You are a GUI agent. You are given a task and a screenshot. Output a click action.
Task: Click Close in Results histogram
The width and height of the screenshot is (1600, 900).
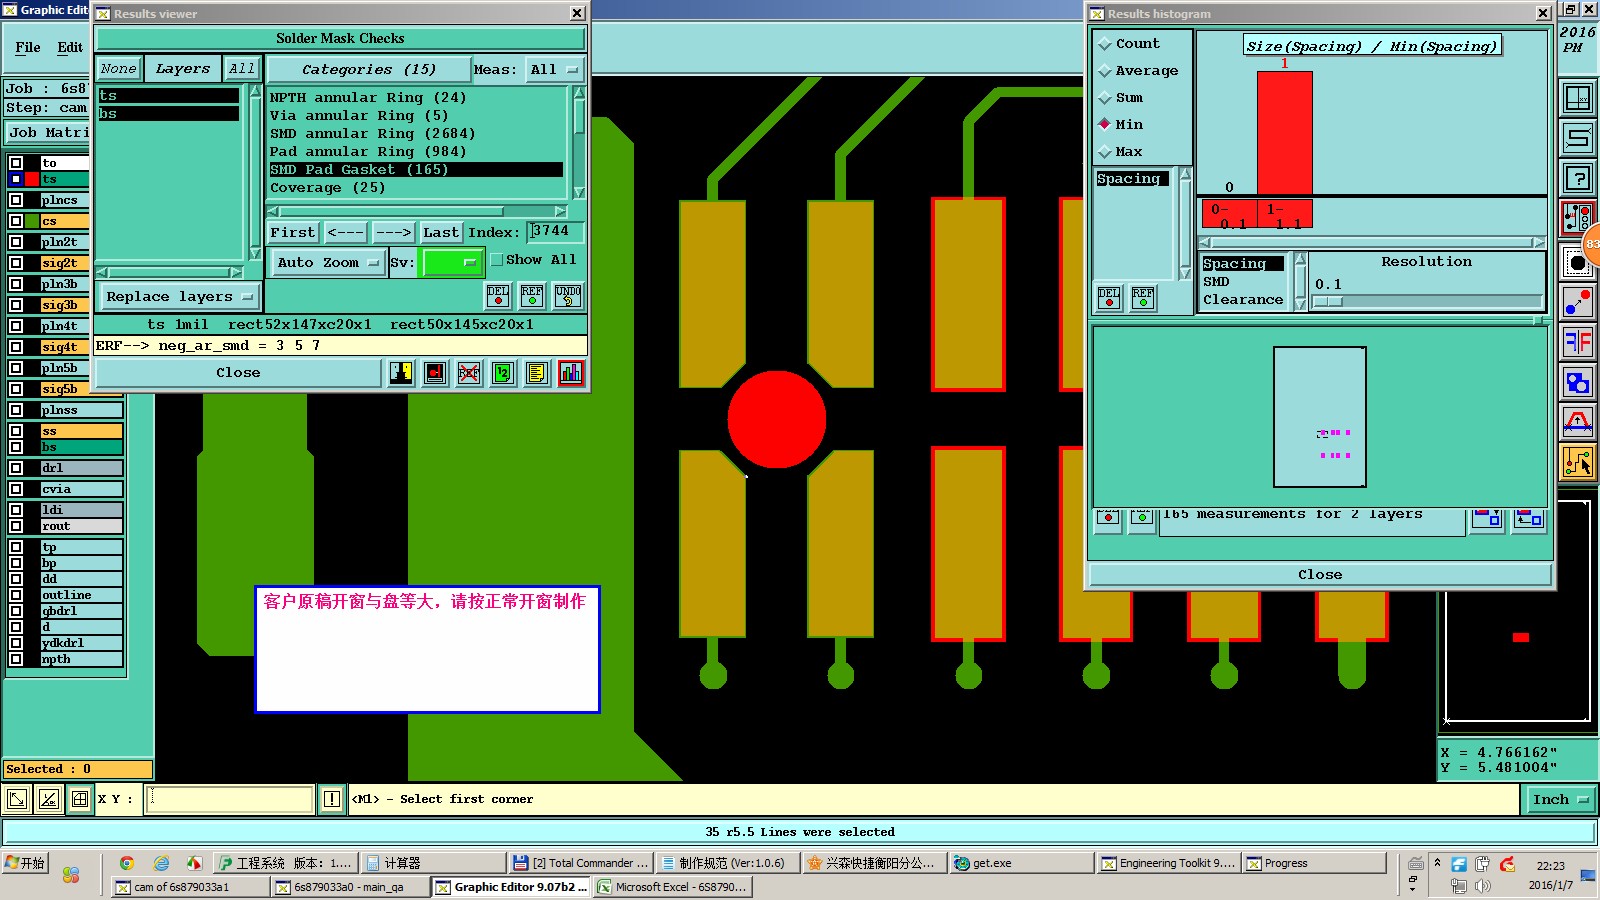[x=1320, y=574]
